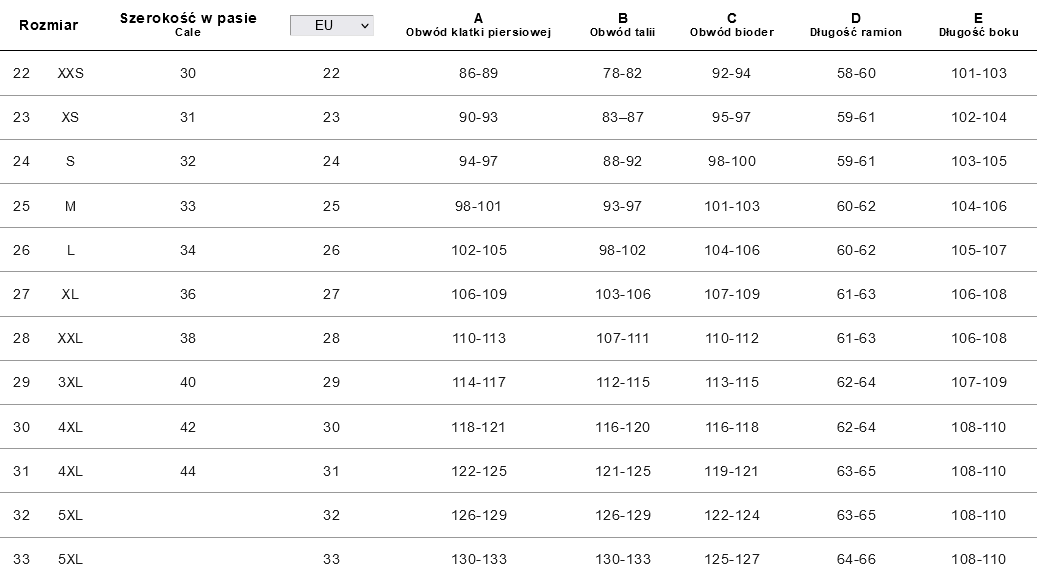Click column B Obwód talii header
The width and height of the screenshot is (1044, 578).
click(x=623, y=25)
